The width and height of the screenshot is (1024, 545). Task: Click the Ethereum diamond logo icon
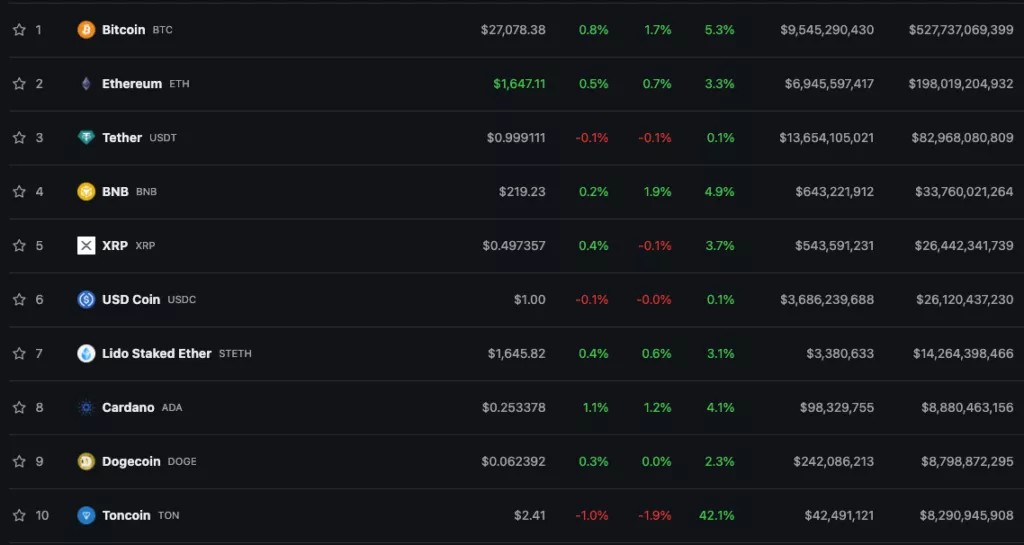point(86,84)
